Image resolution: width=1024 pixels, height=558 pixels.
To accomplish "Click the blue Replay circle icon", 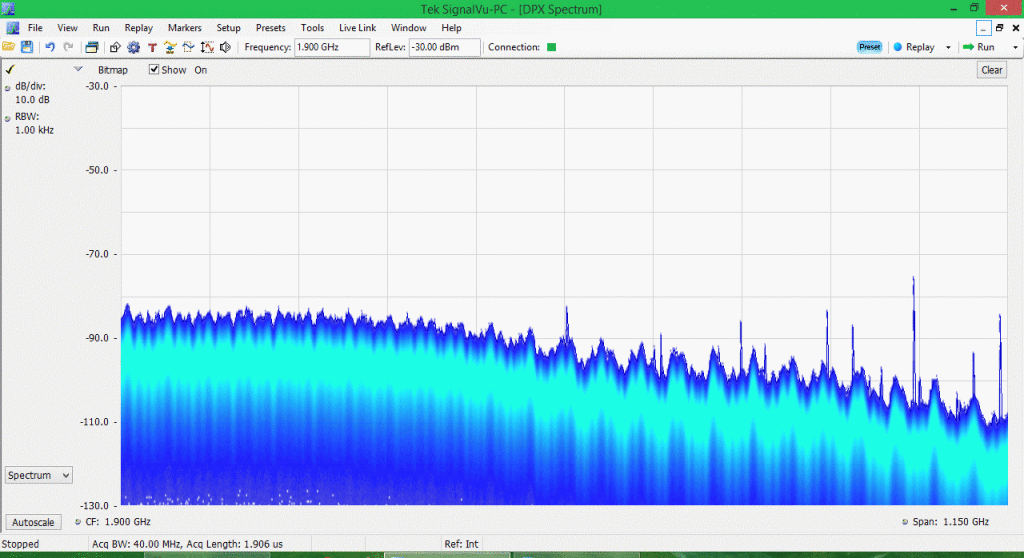I will [898, 47].
